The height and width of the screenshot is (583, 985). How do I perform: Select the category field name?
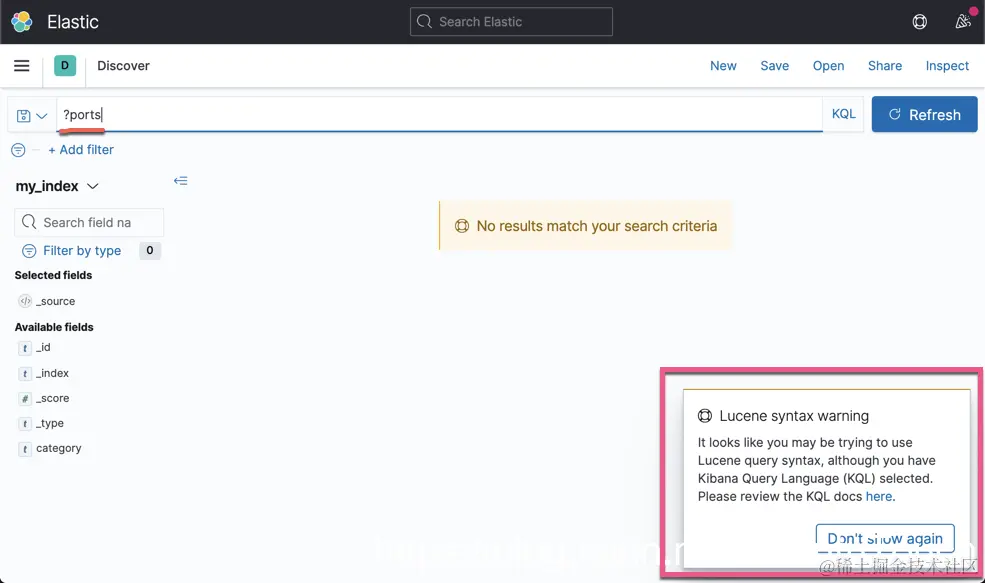[58, 449]
